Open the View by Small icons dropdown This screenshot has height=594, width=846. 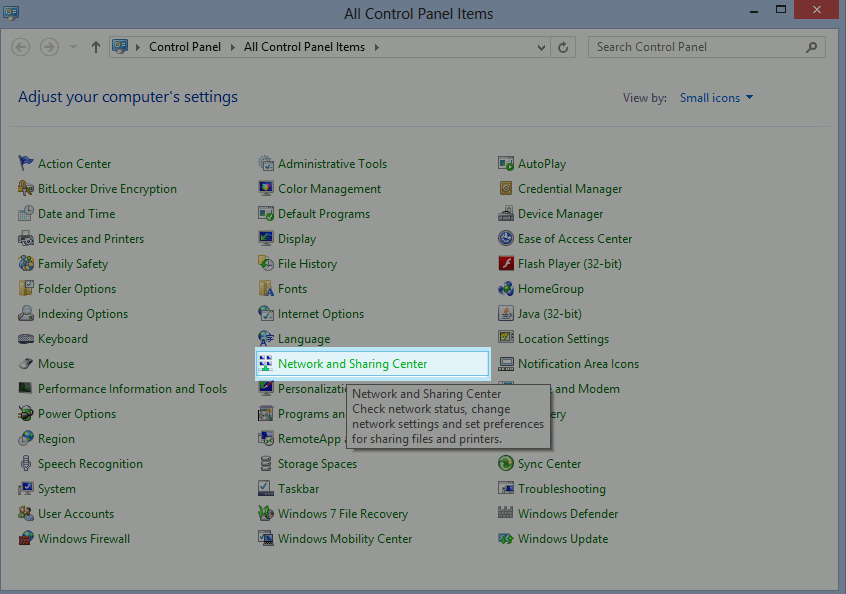(716, 98)
